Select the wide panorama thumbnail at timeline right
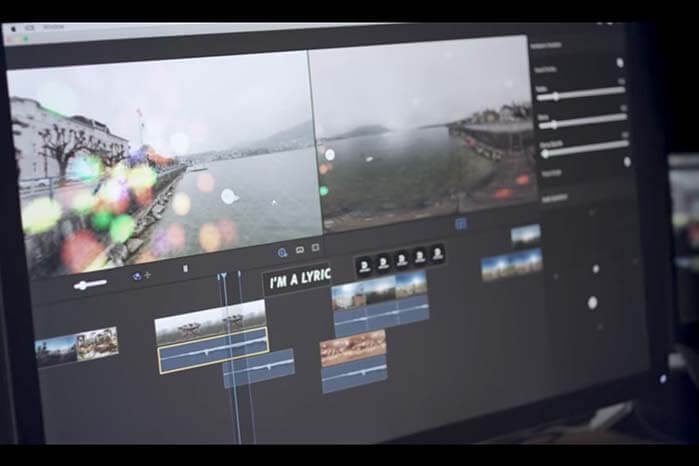Viewport: 699px width, 466px height. [x=512, y=264]
